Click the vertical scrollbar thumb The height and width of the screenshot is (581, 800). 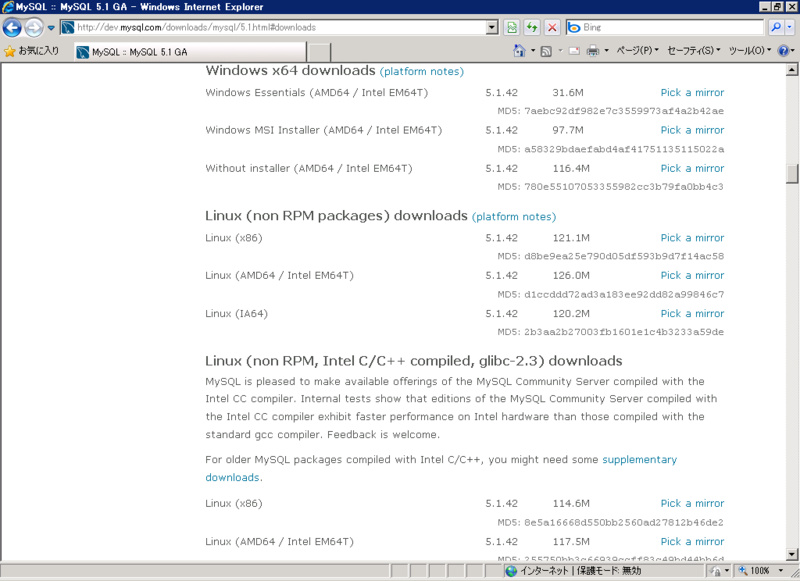click(x=792, y=173)
